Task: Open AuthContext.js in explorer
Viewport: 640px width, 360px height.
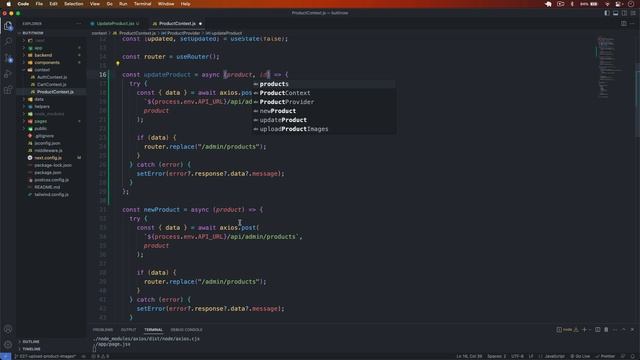Action: tap(51, 77)
